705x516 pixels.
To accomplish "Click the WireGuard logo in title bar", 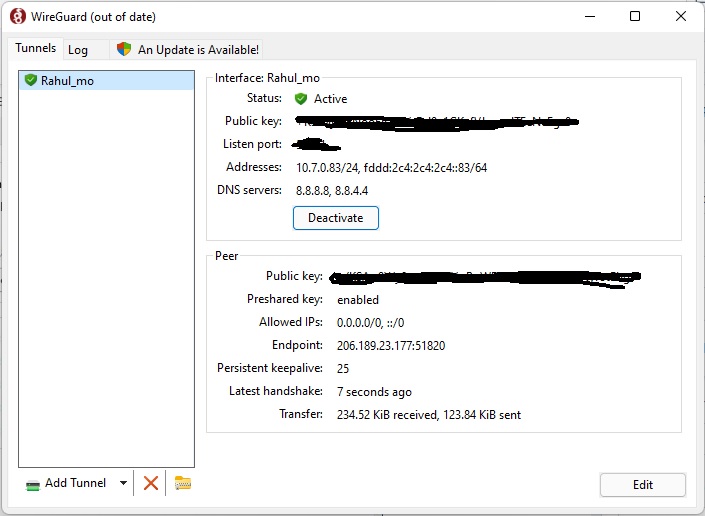I will coord(18,17).
